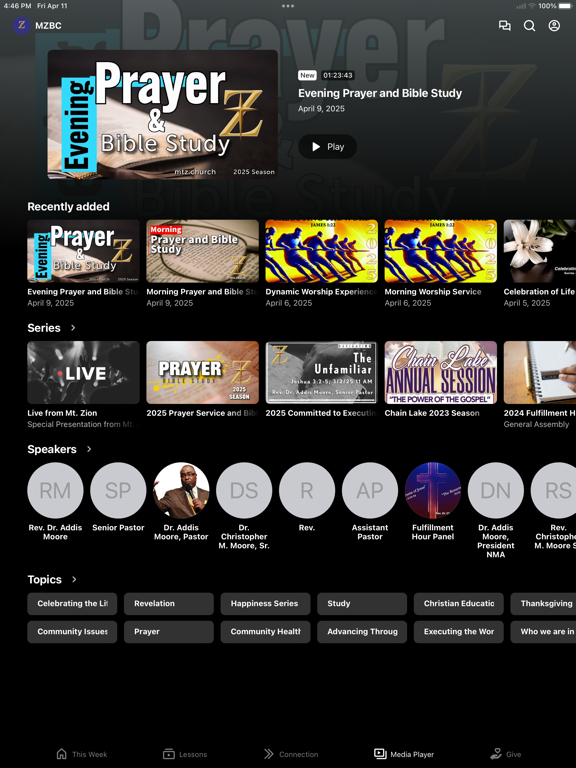Select speaker DN Dr. Addis Moore President NMA
Image resolution: width=576 pixels, height=768 pixels.
click(x=496, y=490)
